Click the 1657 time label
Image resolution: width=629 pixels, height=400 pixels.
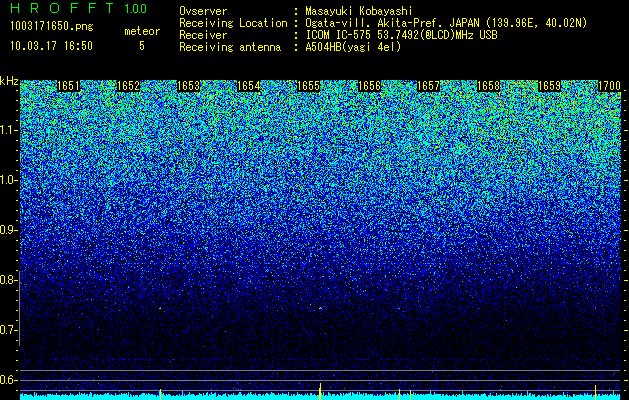[x=429, y=86]
